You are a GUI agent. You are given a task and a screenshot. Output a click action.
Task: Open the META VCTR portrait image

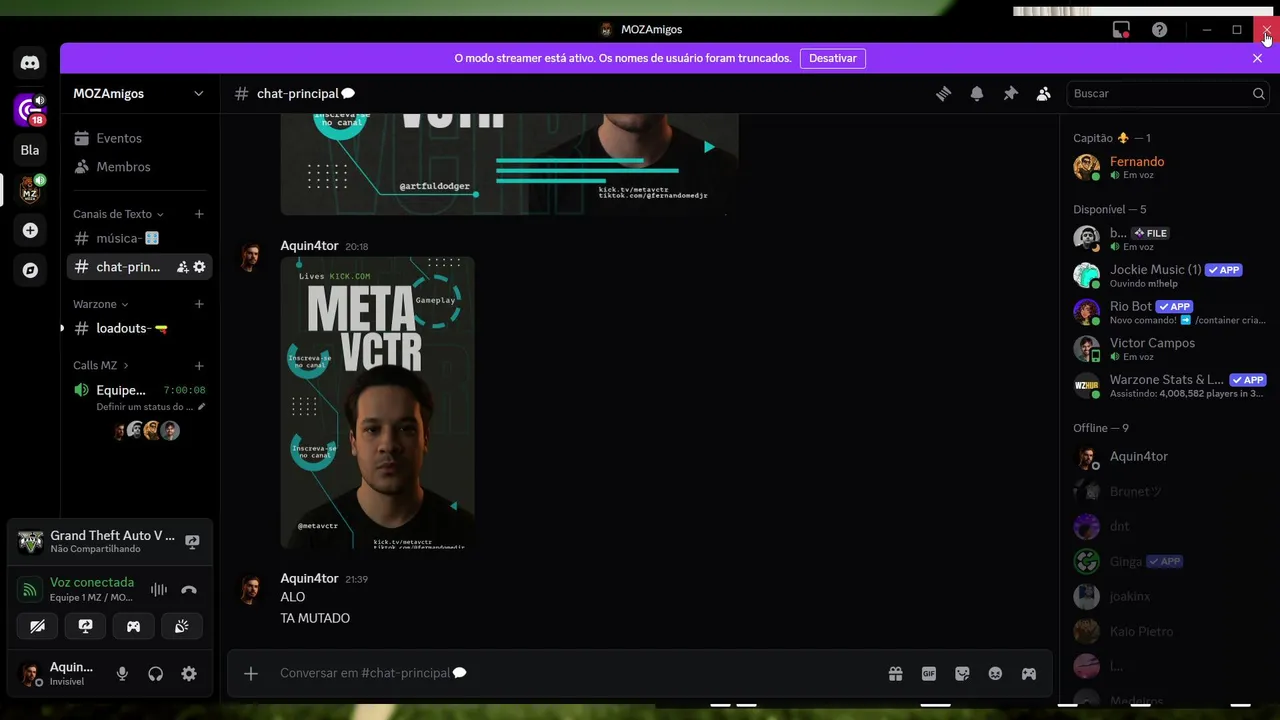click(x=378, y=403)
